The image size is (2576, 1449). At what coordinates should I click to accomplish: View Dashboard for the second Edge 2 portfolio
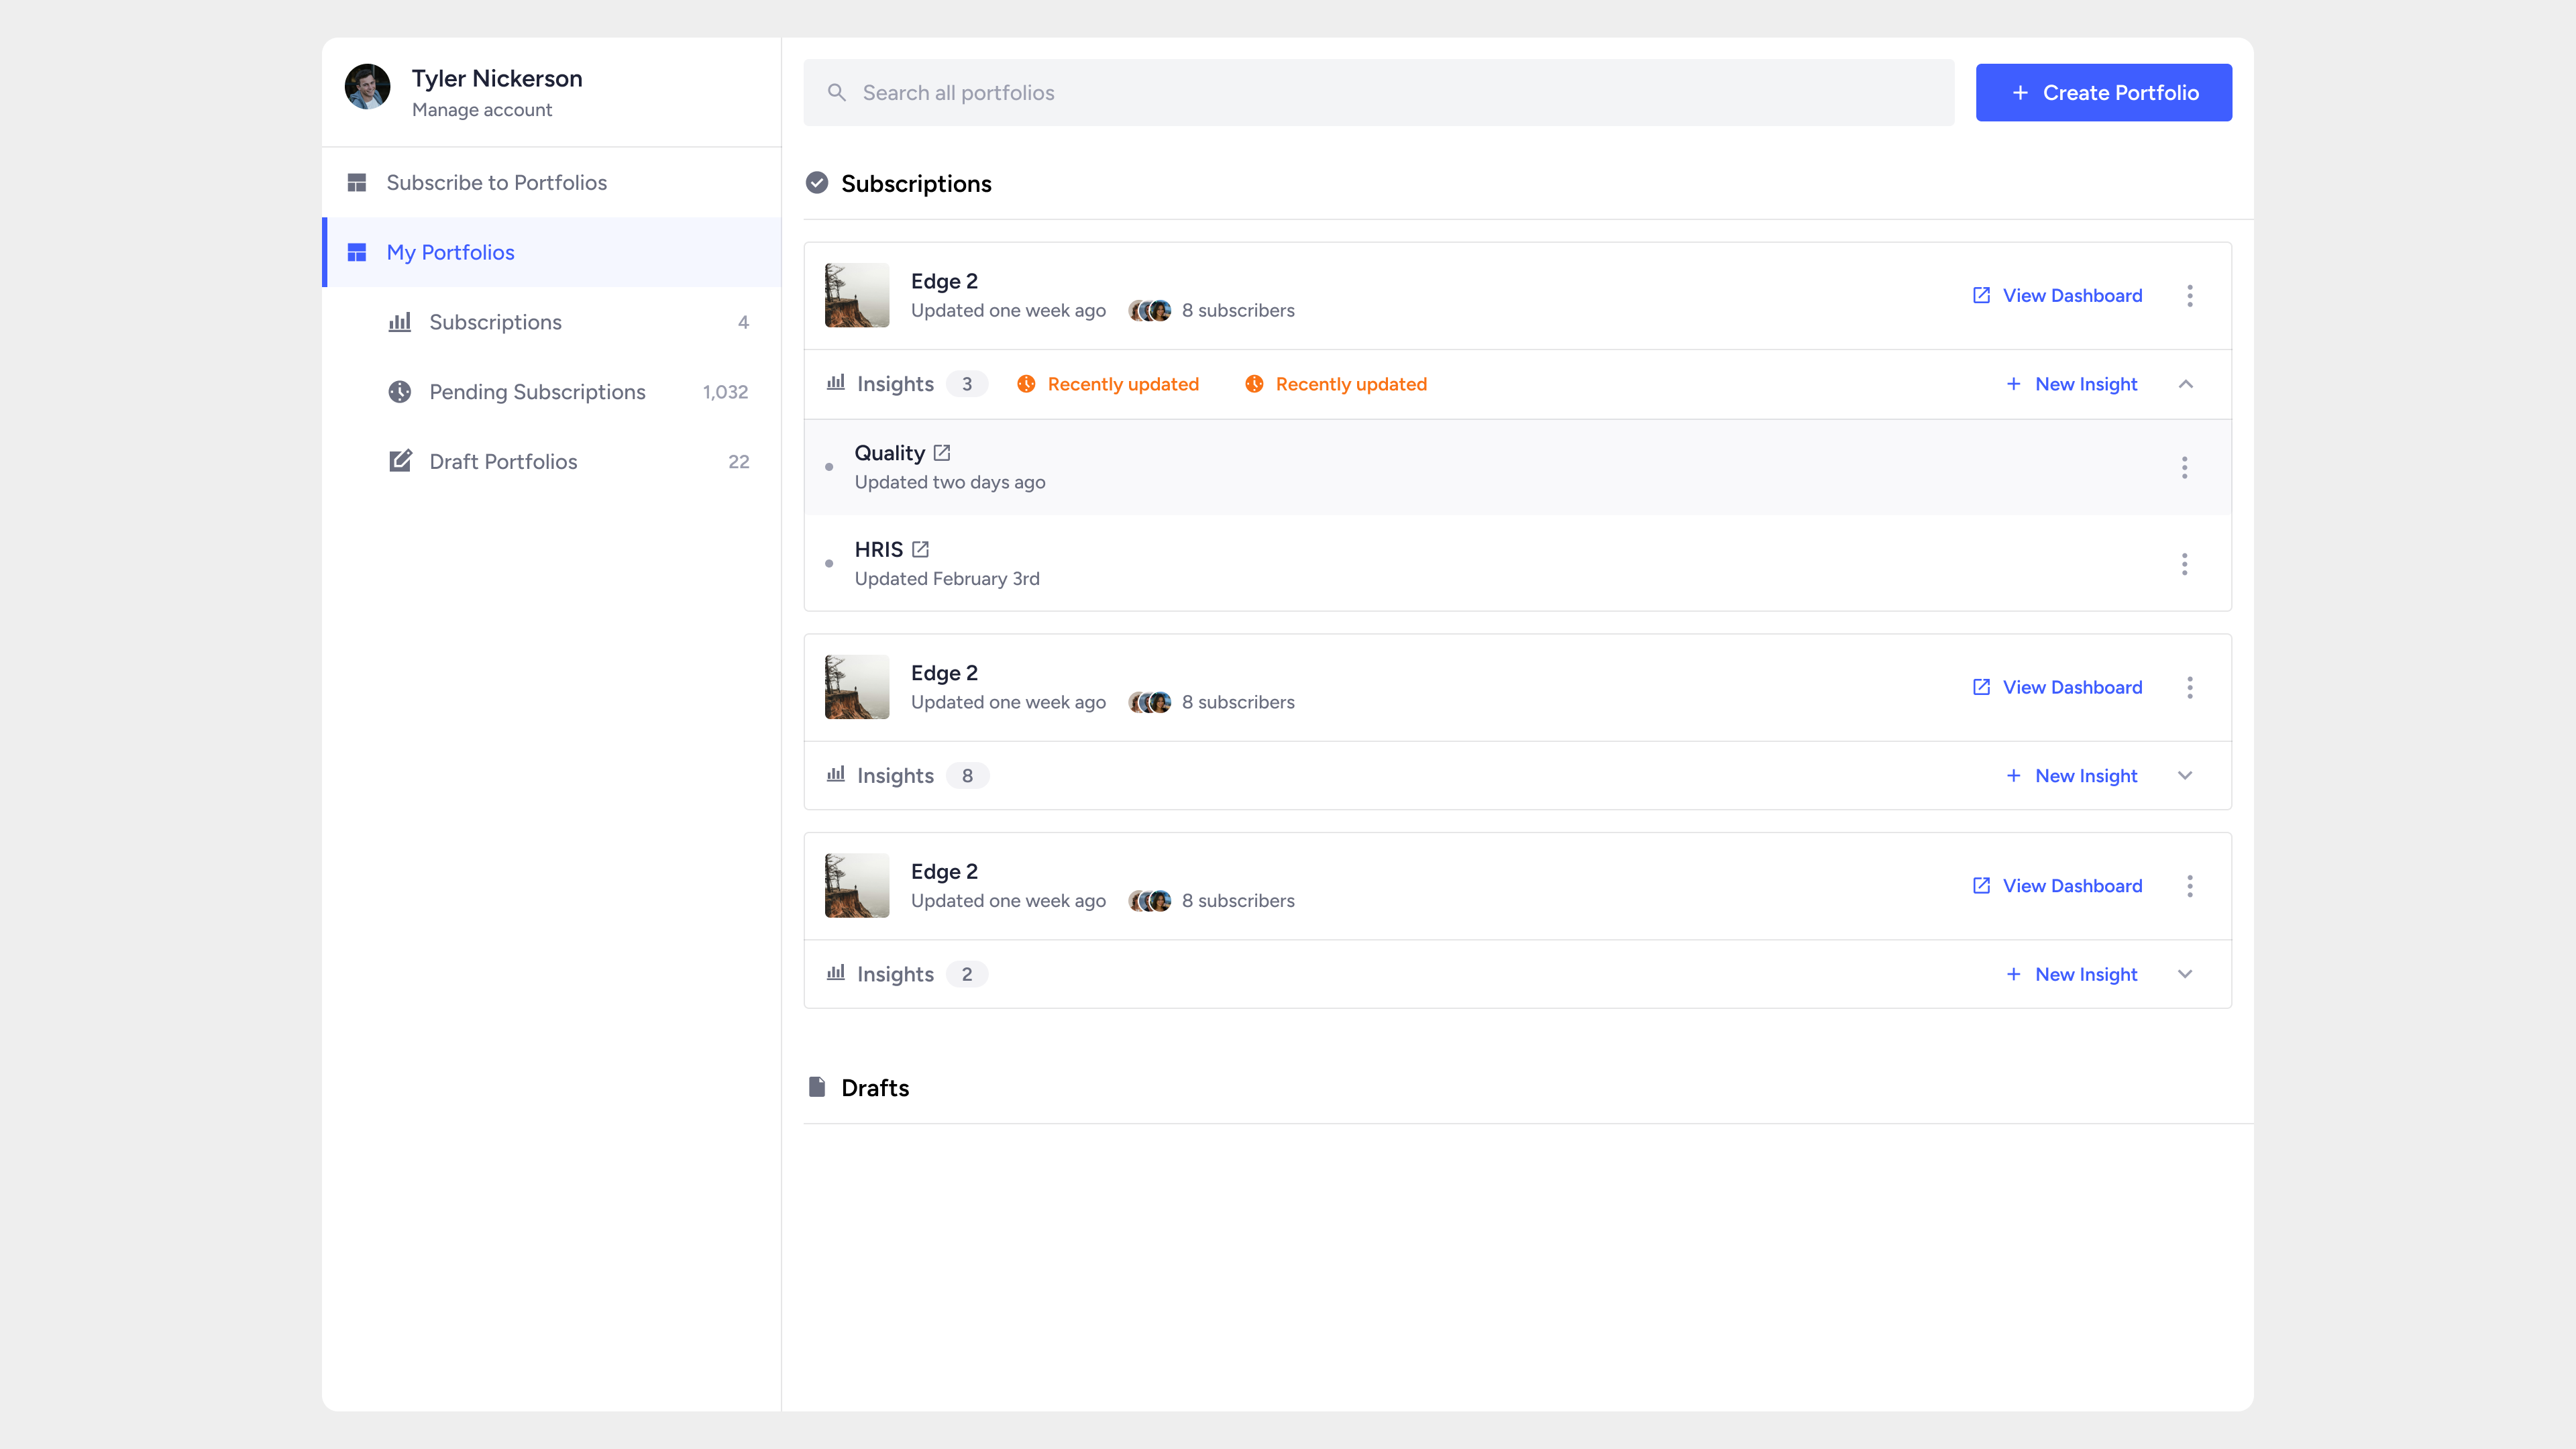click(2057, 687)
